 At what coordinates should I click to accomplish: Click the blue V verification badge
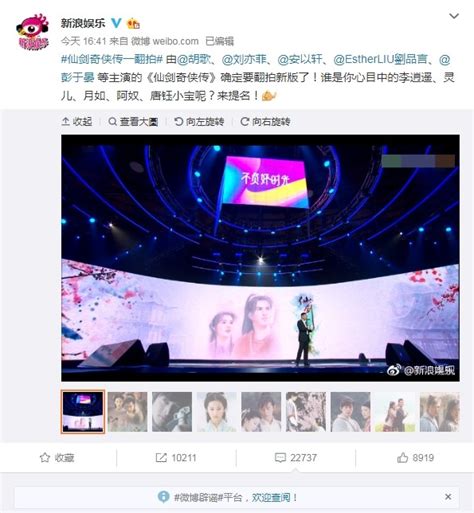116,23
